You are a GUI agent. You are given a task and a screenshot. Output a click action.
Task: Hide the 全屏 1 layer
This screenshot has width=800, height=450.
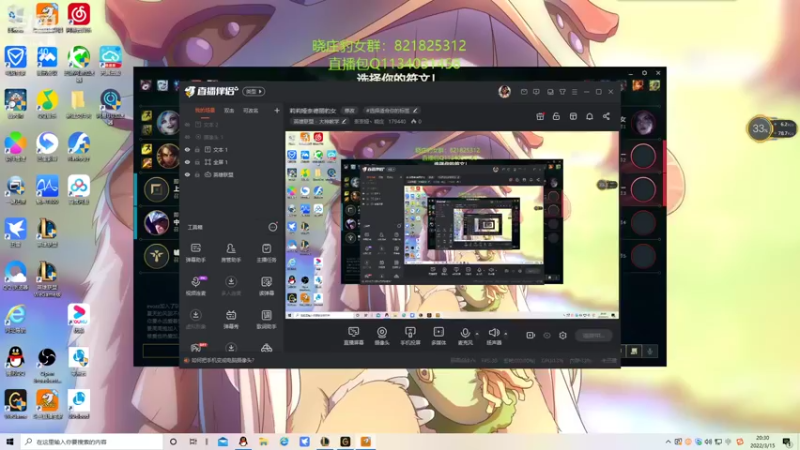pyautogui.click(x=187, y=162)
